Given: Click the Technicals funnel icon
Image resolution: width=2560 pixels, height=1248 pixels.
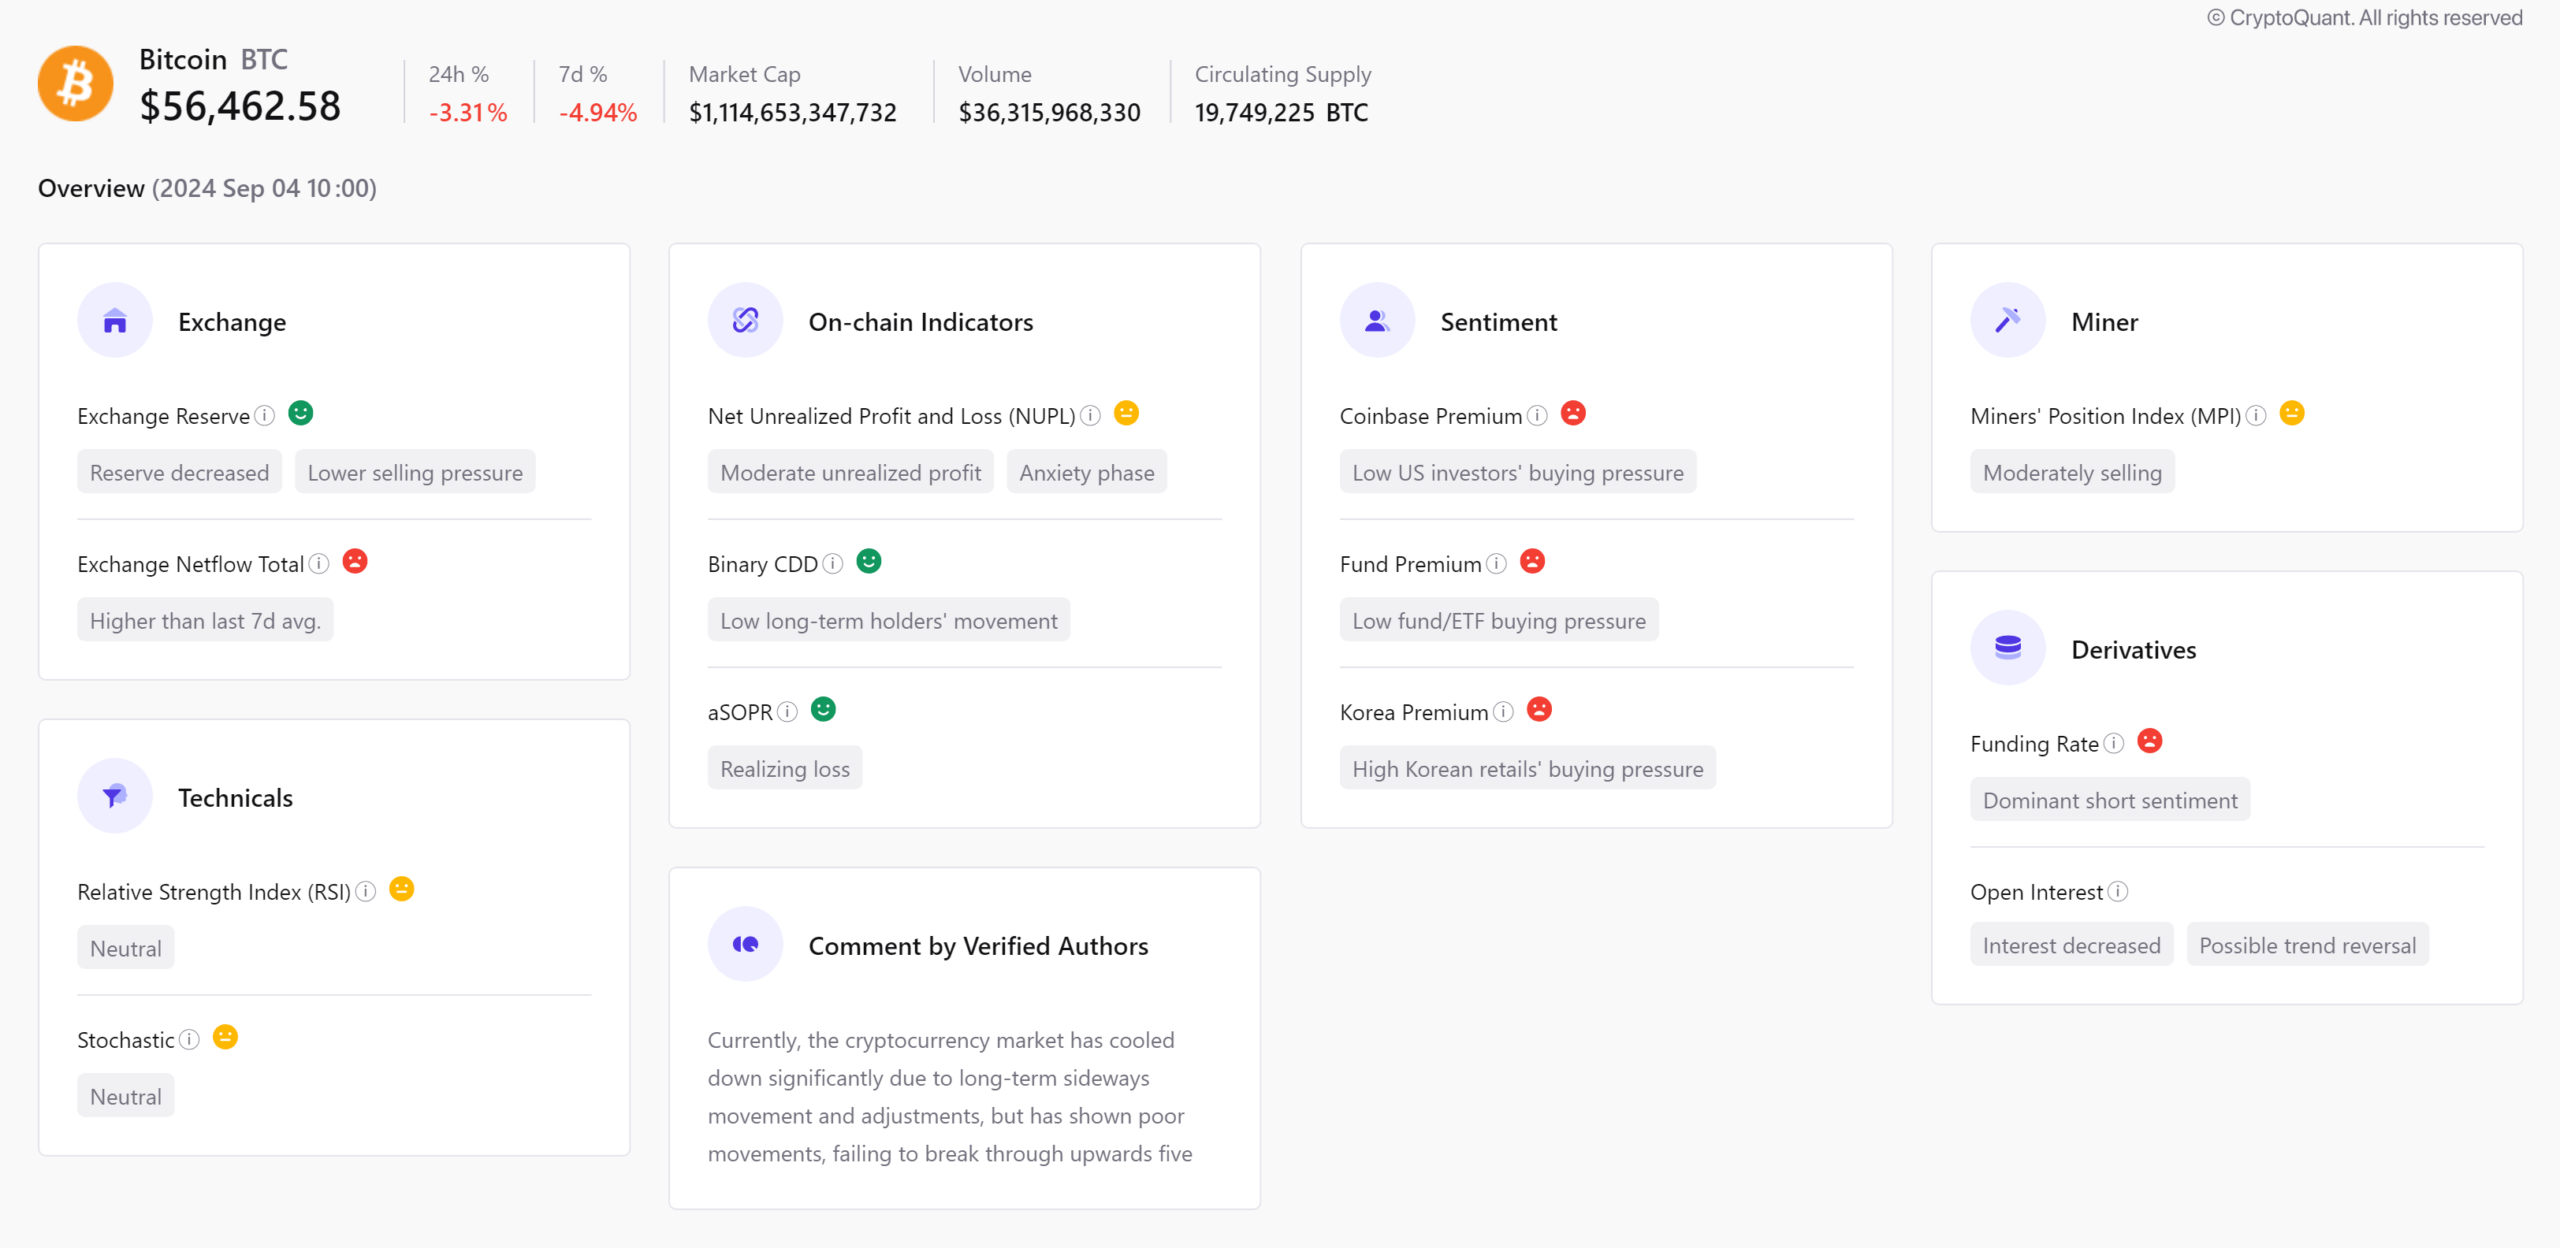Looking at the screenshot, I should pyautogui.click(x=115, y=796).
